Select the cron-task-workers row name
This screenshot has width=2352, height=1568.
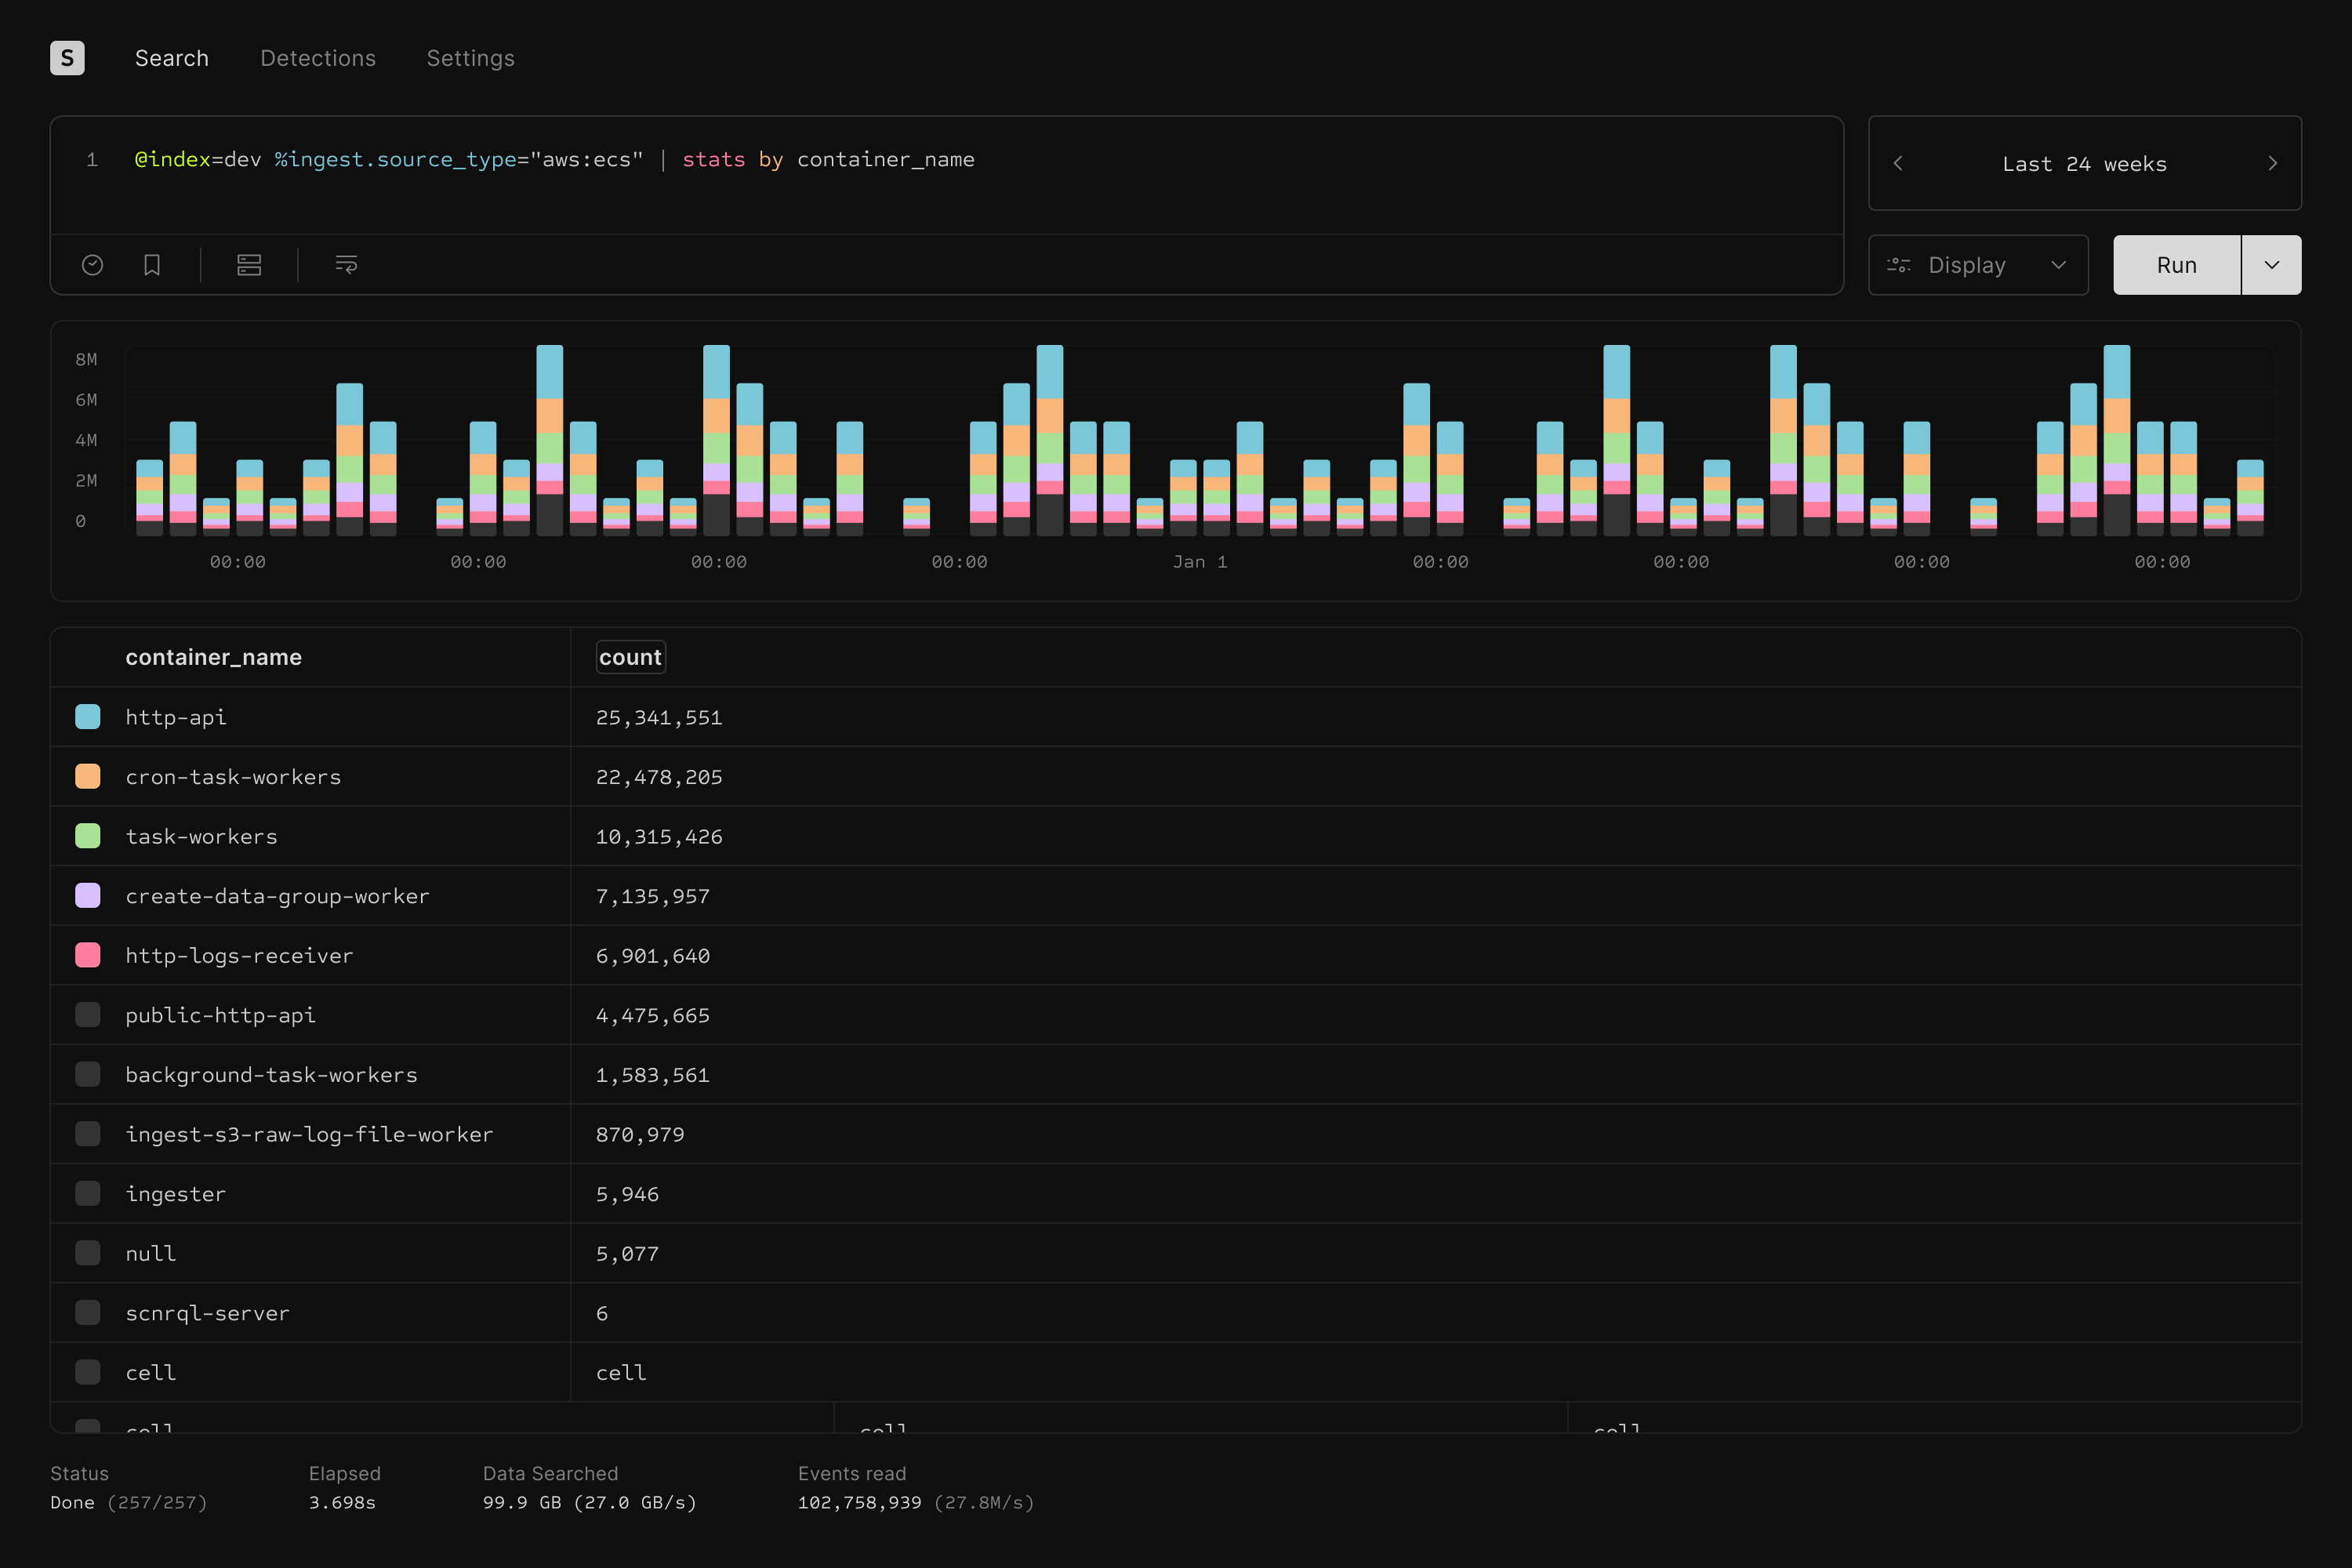(233, 776)
